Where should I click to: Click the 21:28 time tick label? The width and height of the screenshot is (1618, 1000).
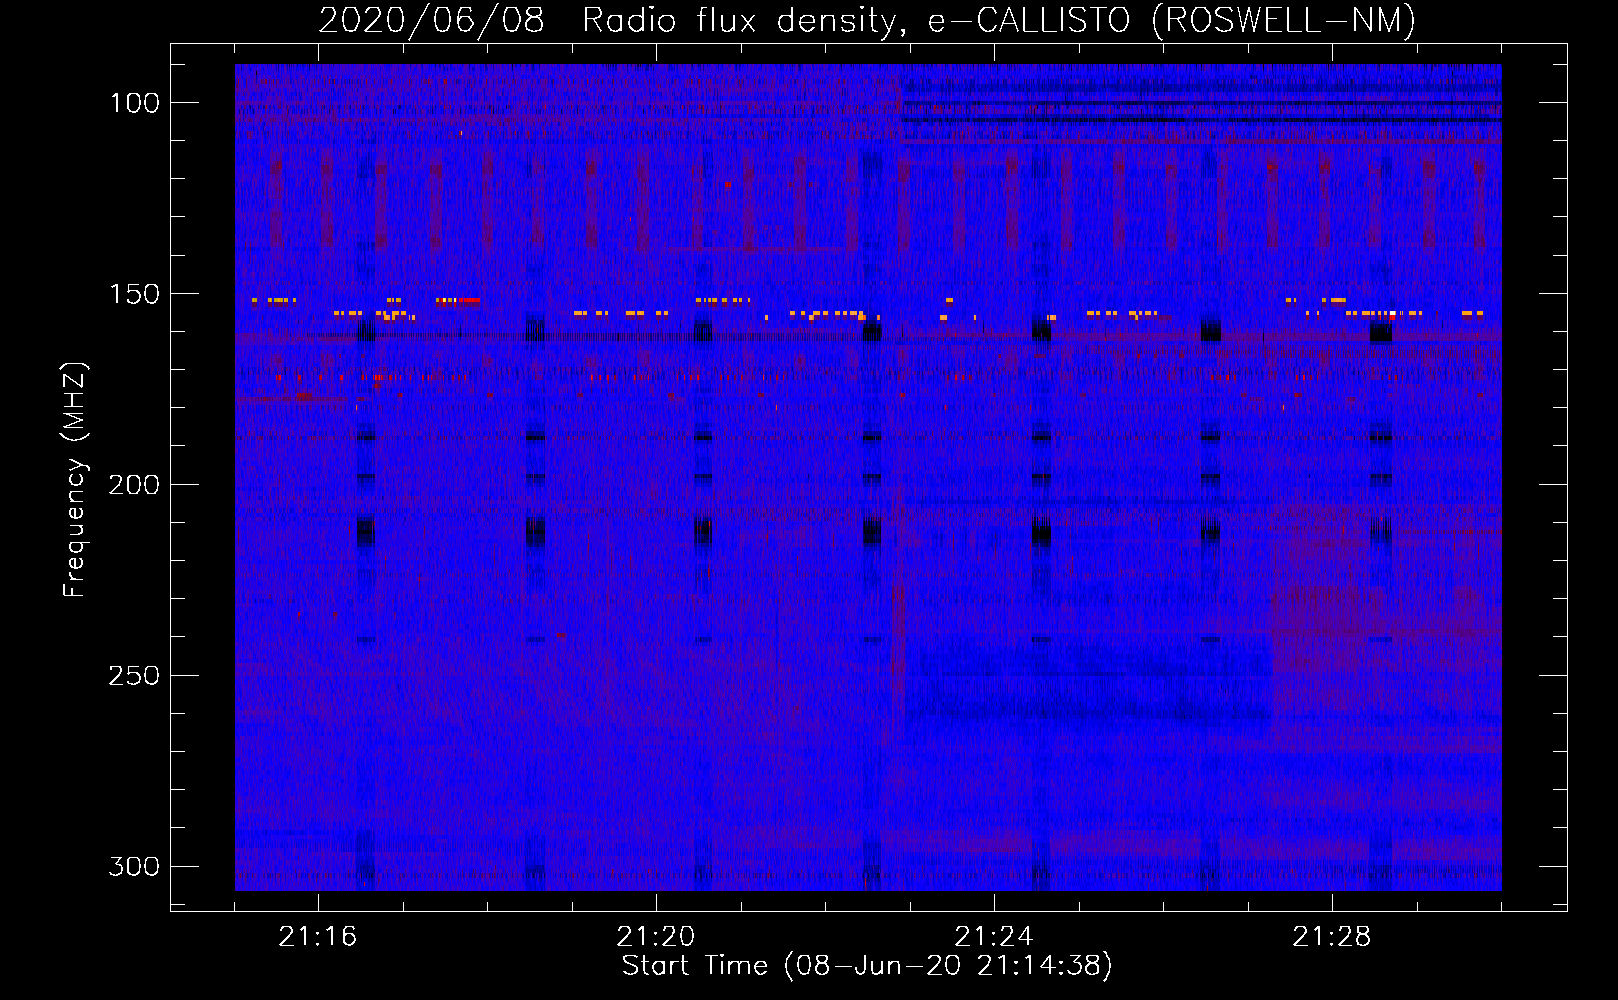1332,937
